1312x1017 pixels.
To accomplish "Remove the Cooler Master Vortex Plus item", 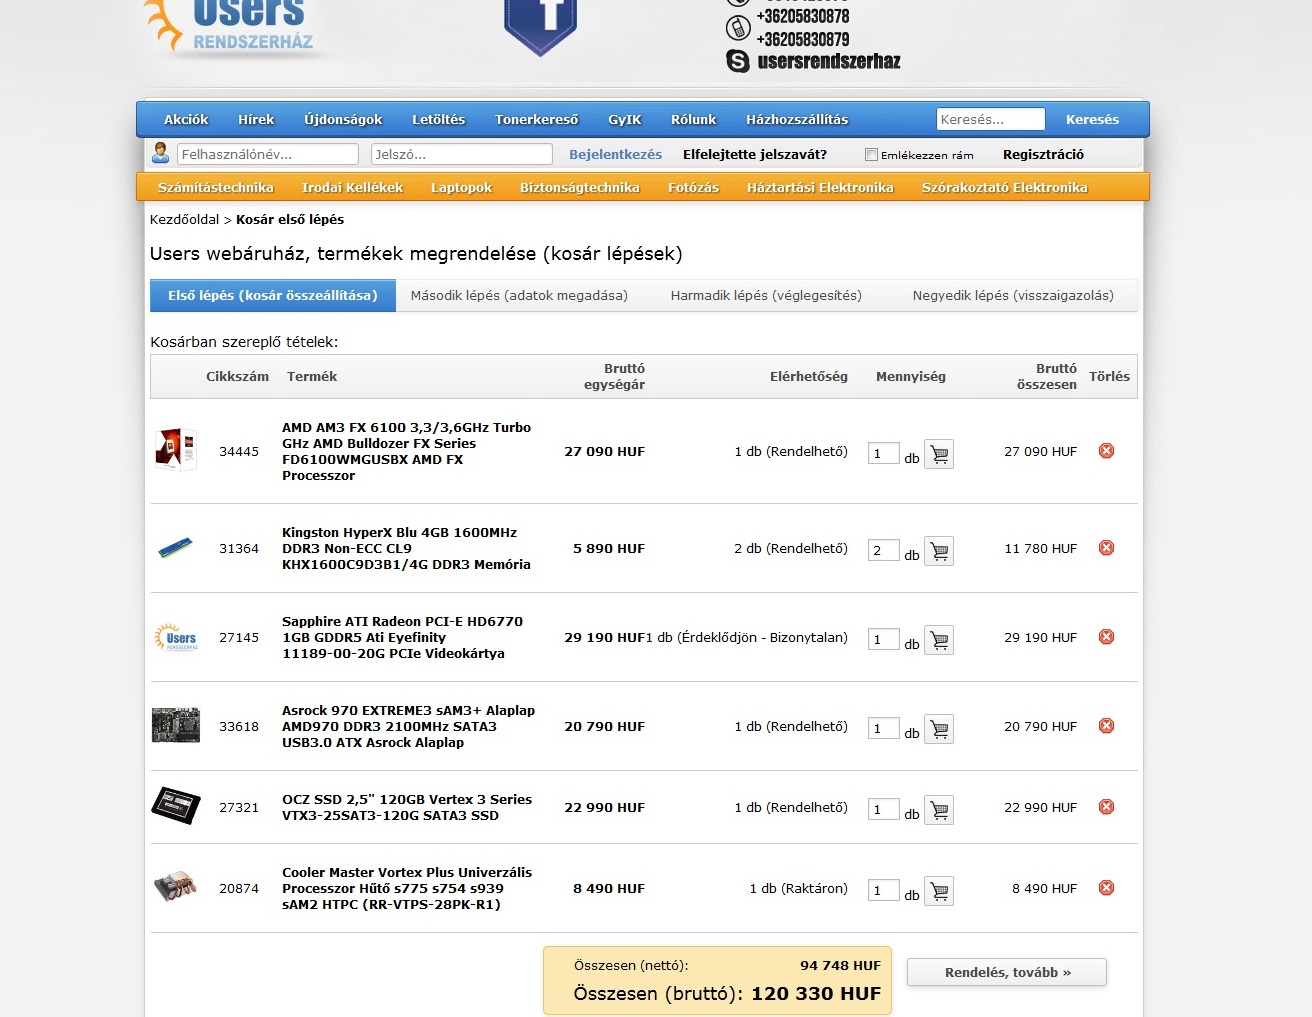I will pos(1106,888).
